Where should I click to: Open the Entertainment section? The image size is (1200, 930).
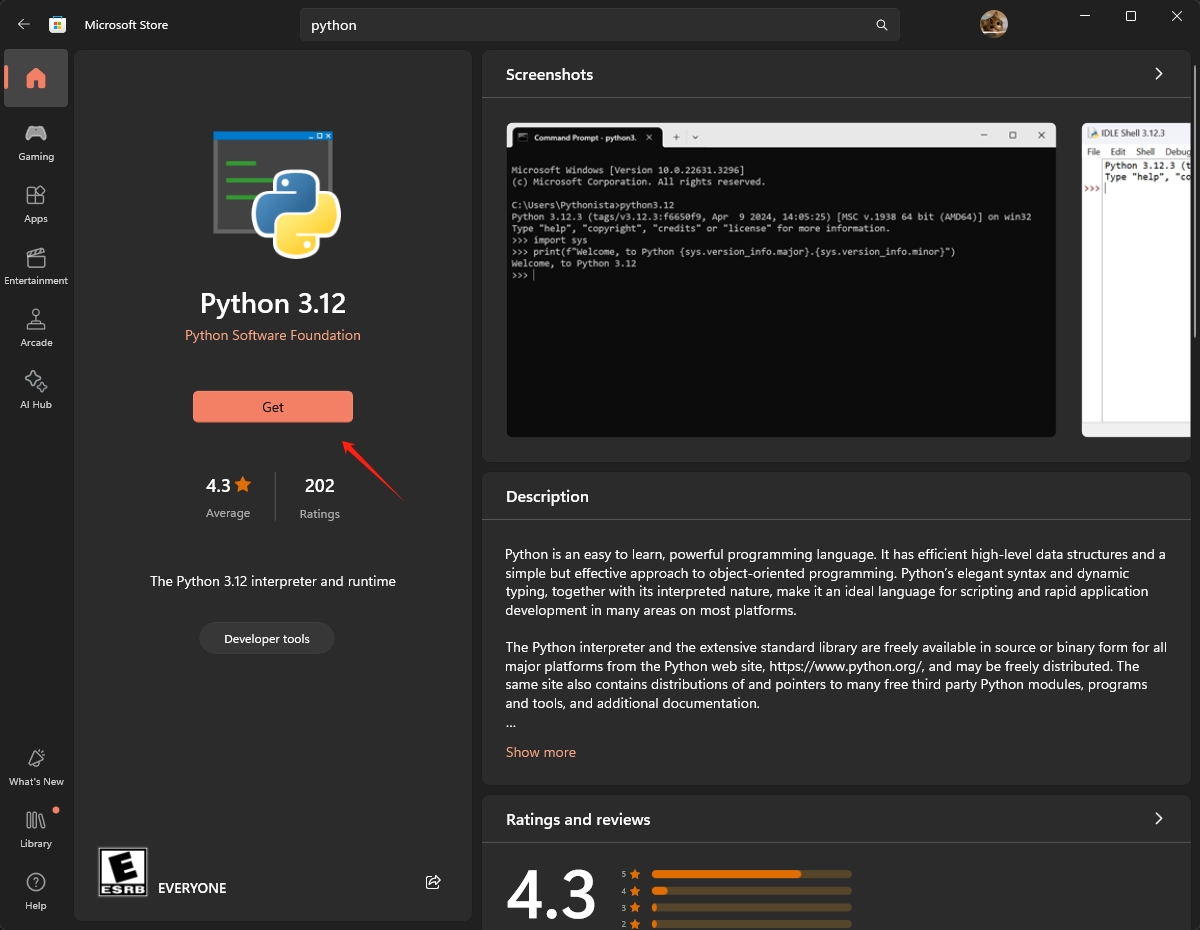pos(36,266)
